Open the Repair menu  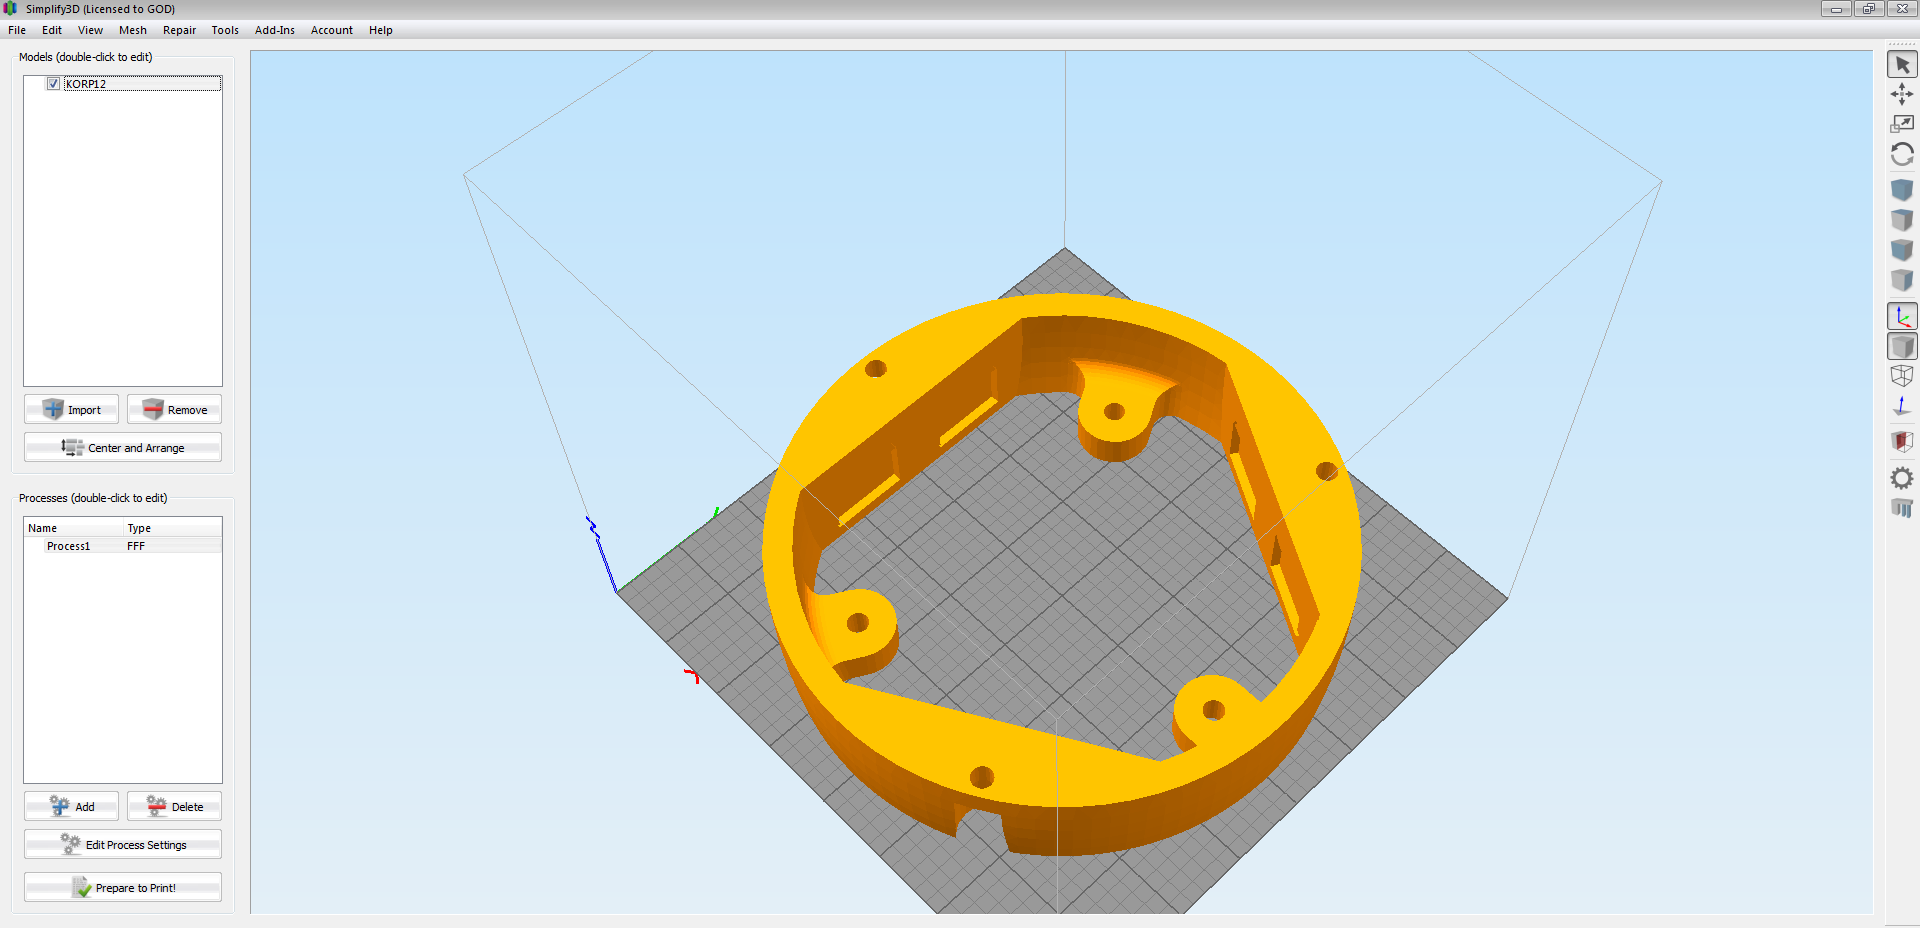pyautogui.click(x=180, y=30)
